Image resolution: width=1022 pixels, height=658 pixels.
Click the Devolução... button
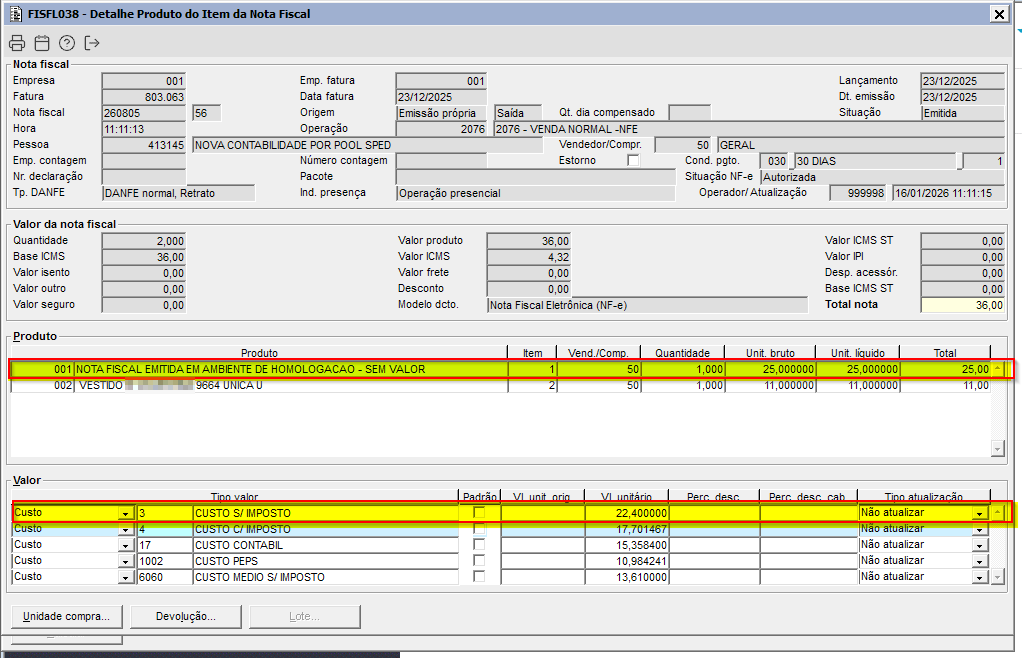point(186,616)
